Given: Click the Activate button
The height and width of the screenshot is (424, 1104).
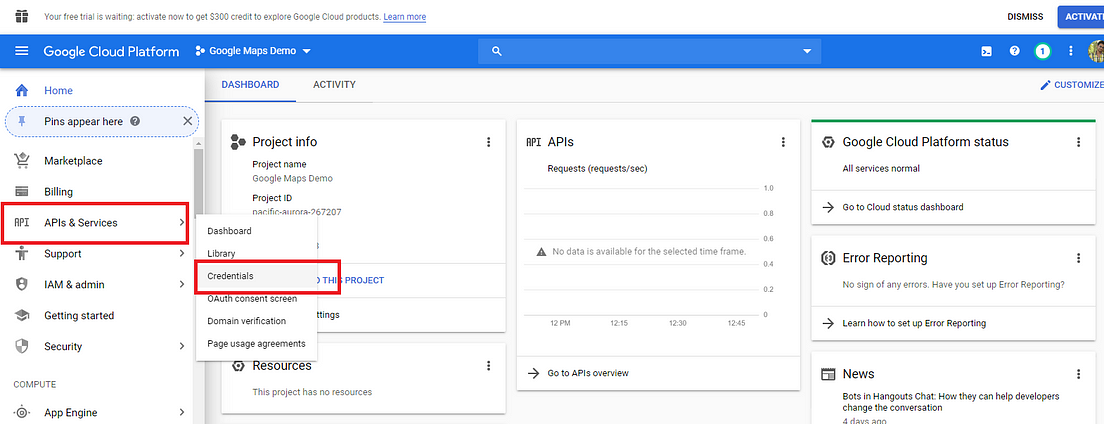Looking at the screenshot, I should coord(1082,17).
